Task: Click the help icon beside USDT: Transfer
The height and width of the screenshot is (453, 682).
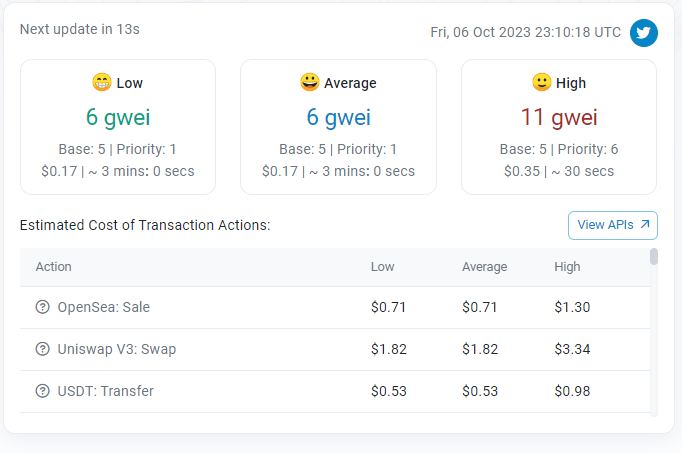Action: point(43,391)
